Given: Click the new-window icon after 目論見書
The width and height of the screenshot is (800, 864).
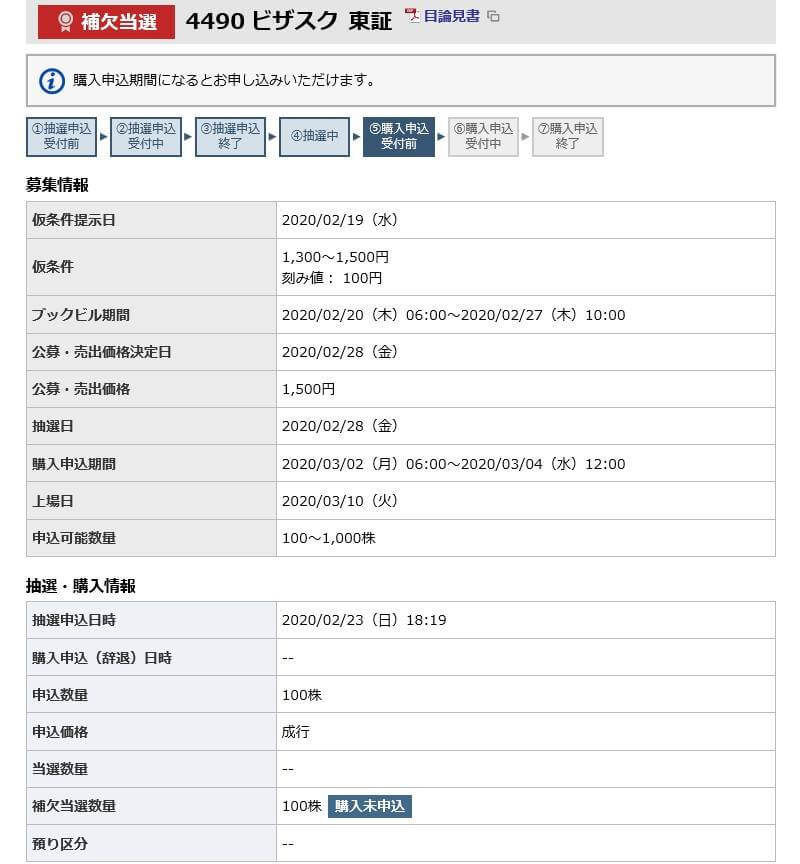Looking at the screenshot, I should [493, 17].
